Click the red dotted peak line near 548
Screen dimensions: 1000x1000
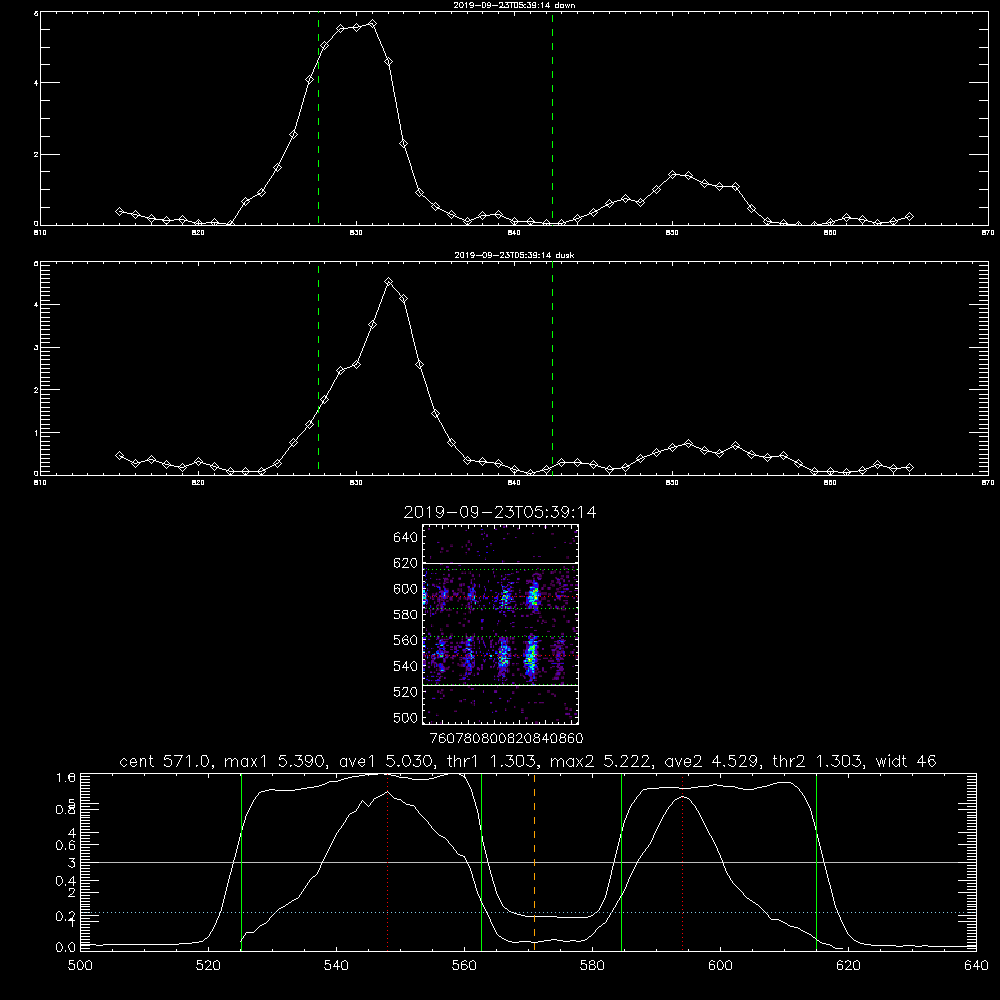point(387,862)
